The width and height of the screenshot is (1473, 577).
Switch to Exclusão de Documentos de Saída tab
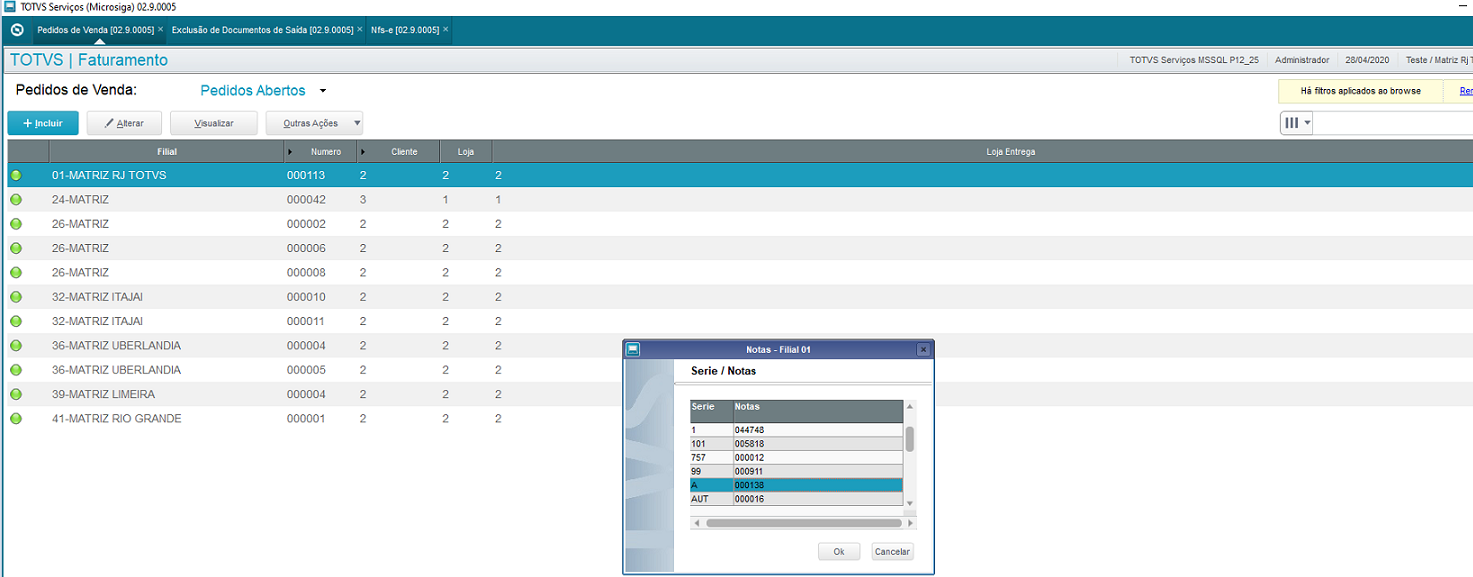(x=262, y=30)
